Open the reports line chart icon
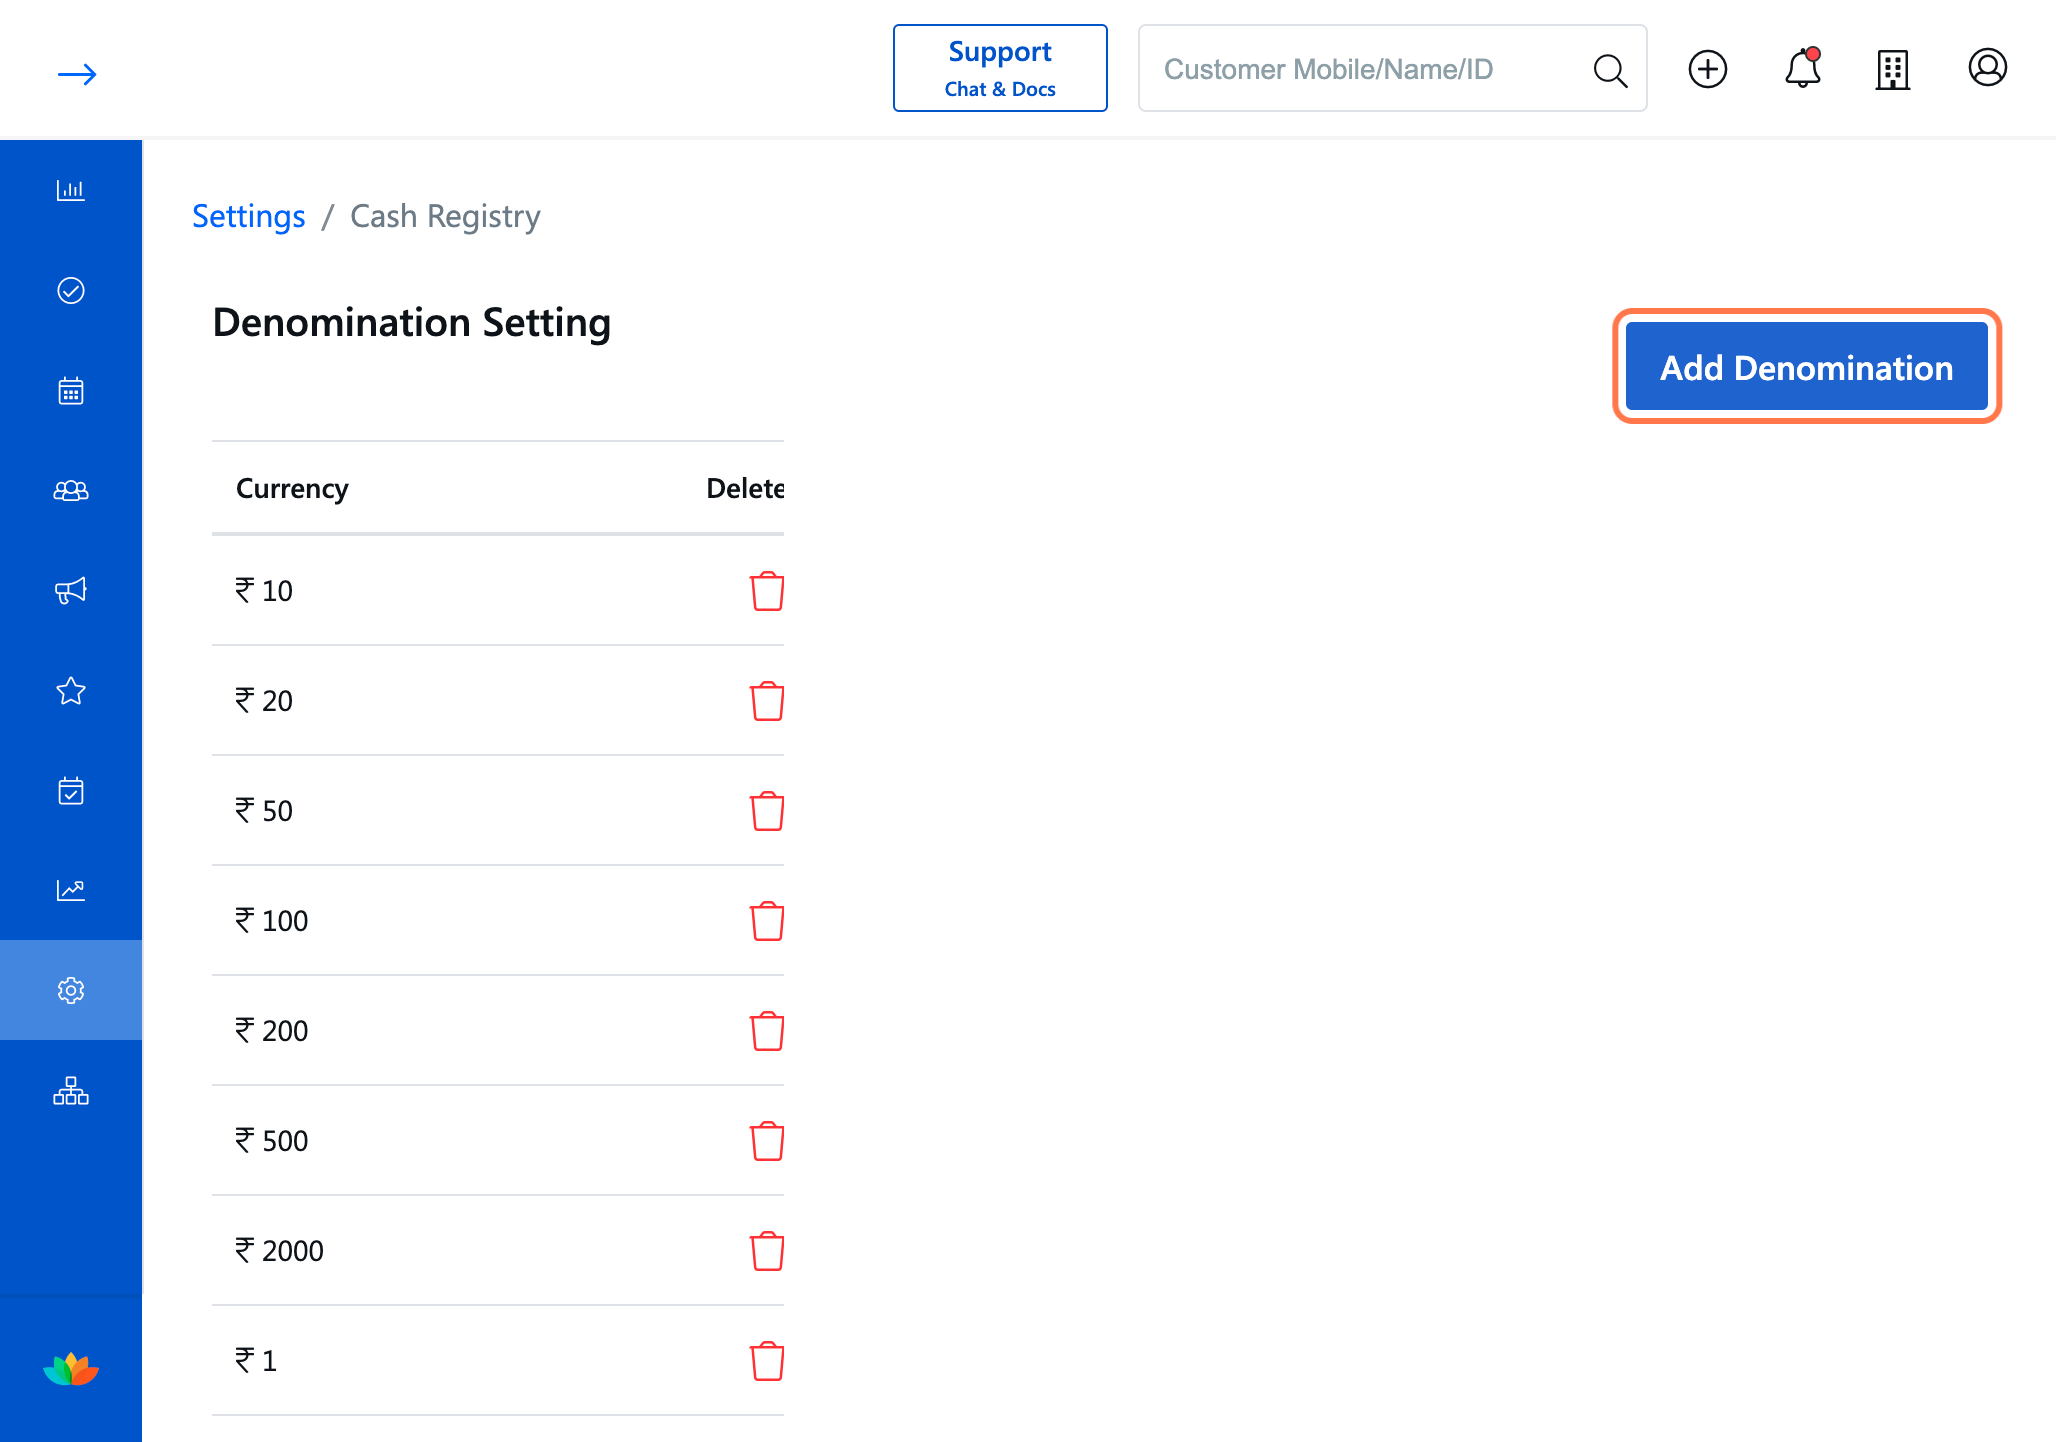The width and height of the screenshot is (2056, 1442). point(71,890)
